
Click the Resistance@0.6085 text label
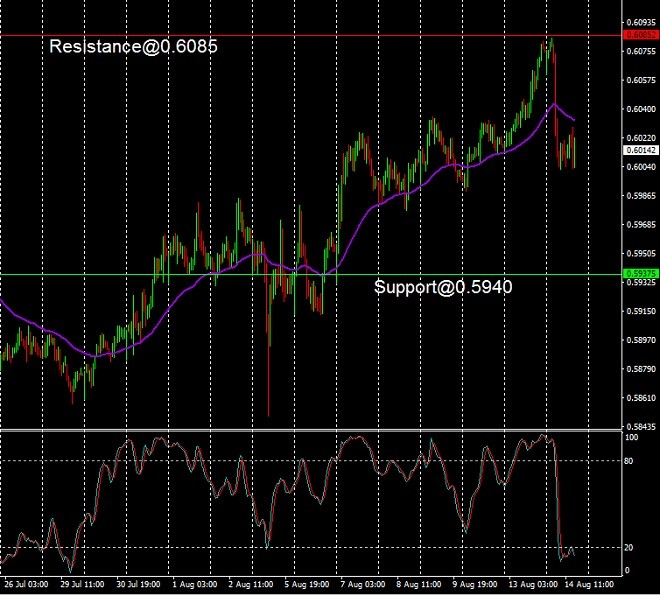133,46
